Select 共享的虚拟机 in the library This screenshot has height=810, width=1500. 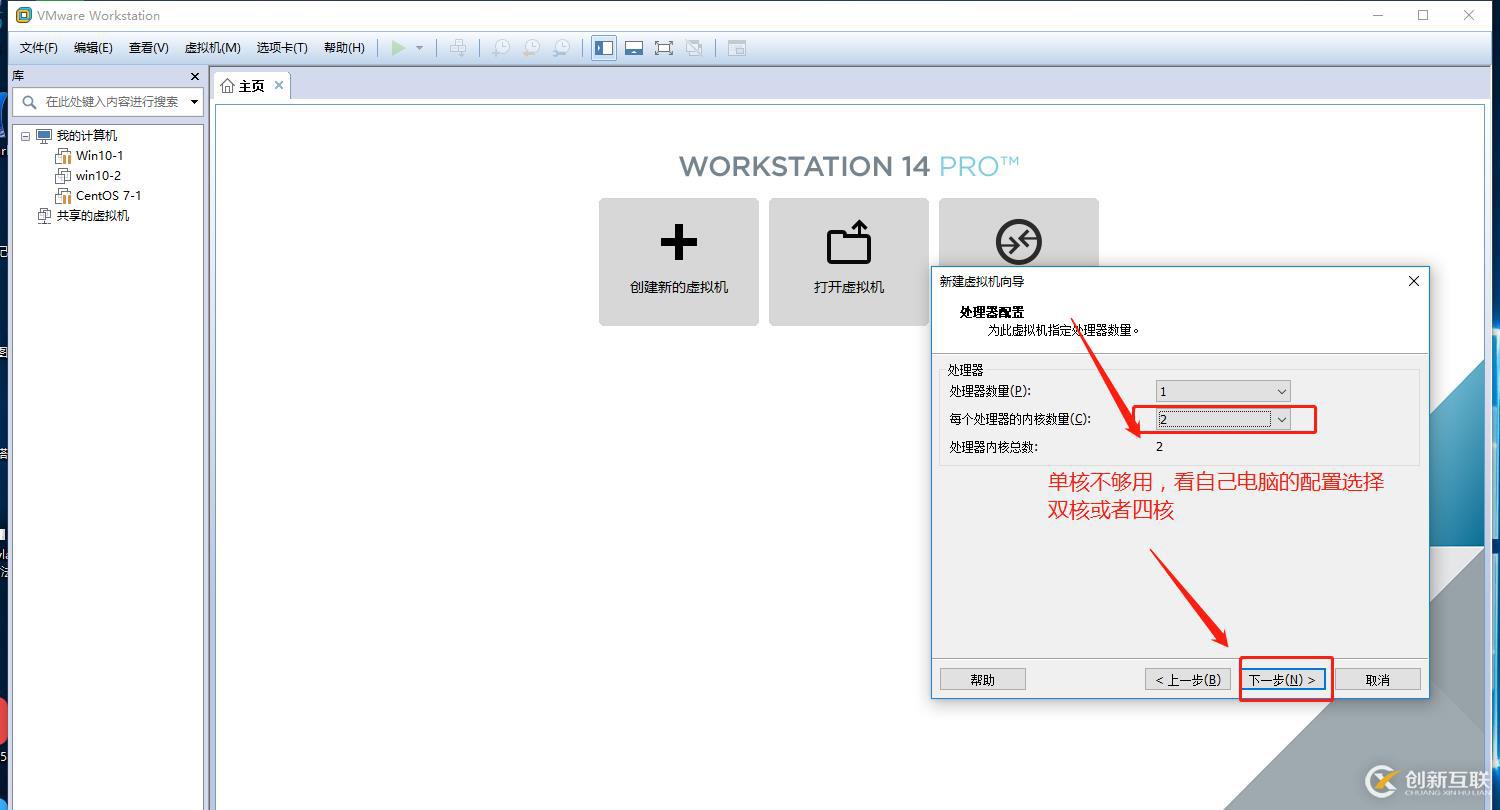tap(93, 216)
